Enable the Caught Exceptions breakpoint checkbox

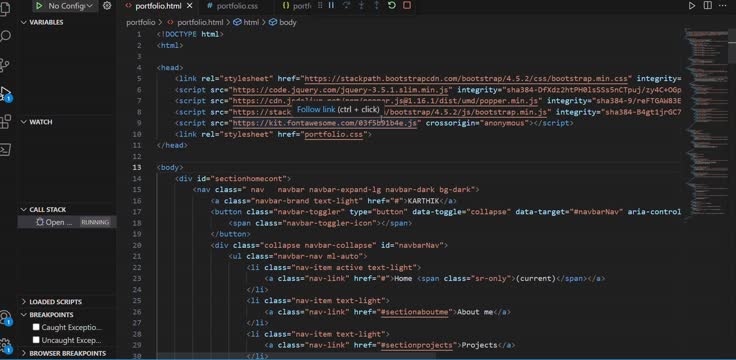click(x=36, y=327)
